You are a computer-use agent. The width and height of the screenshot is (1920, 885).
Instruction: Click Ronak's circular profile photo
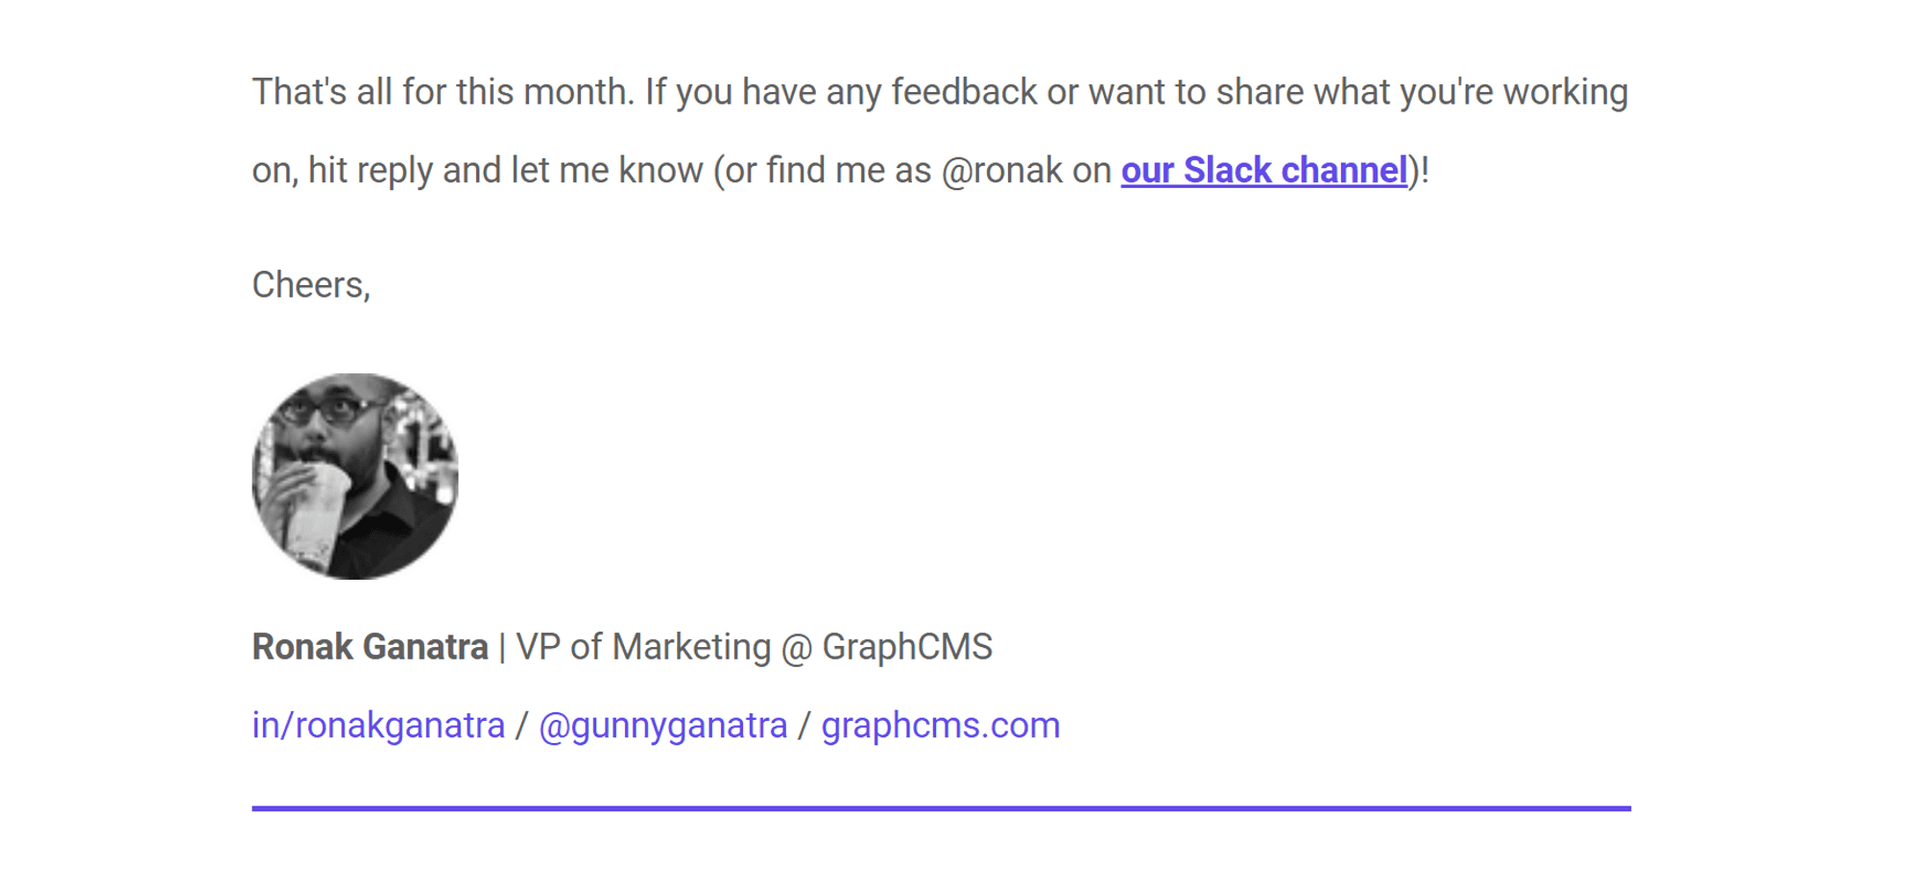(355, 476)
